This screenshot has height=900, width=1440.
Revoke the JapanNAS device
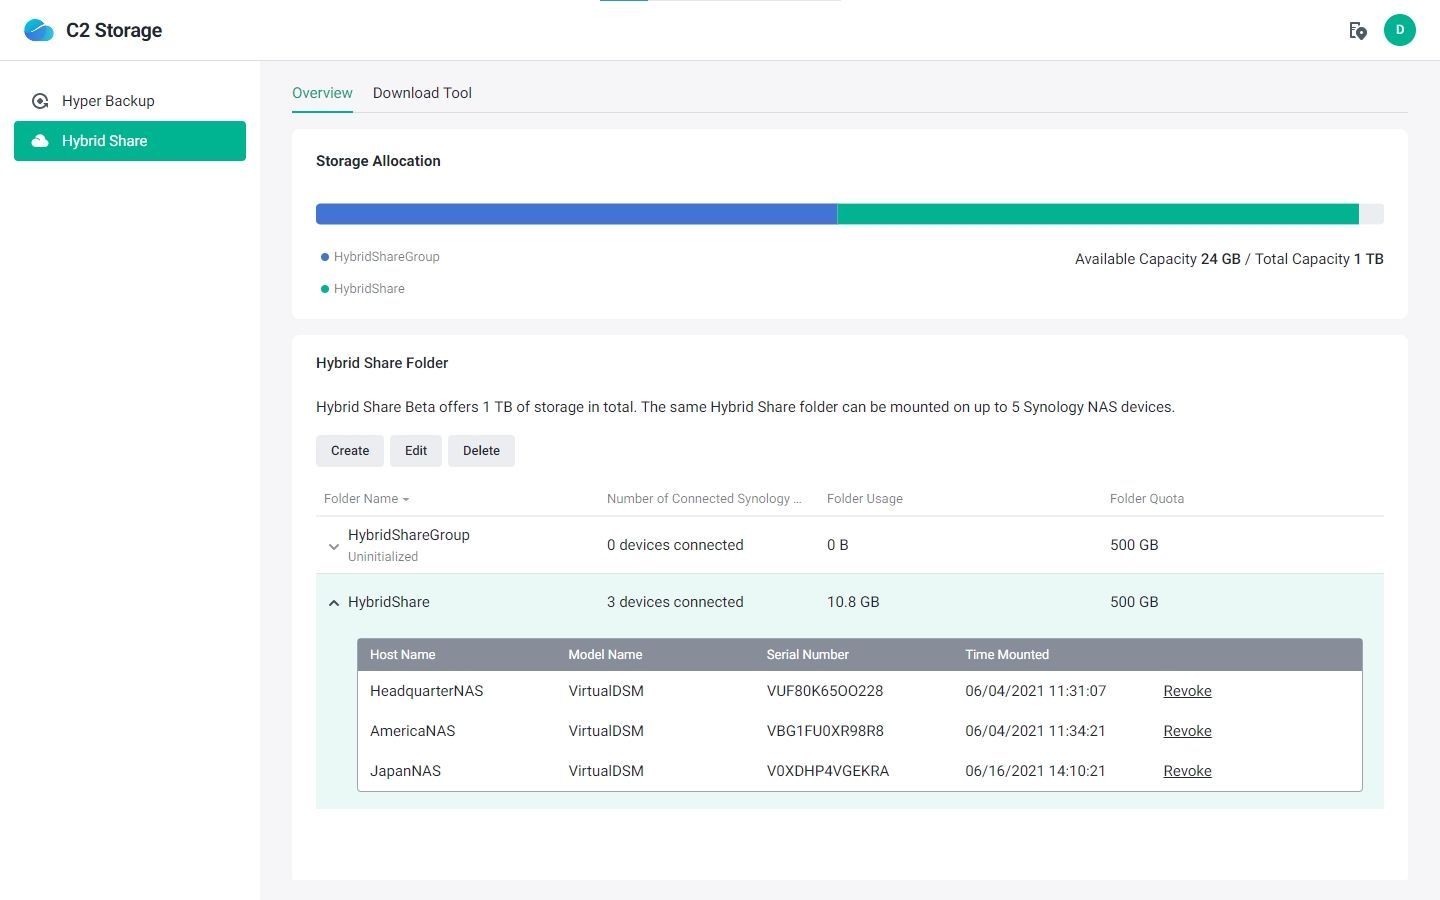pos(1187,771)
